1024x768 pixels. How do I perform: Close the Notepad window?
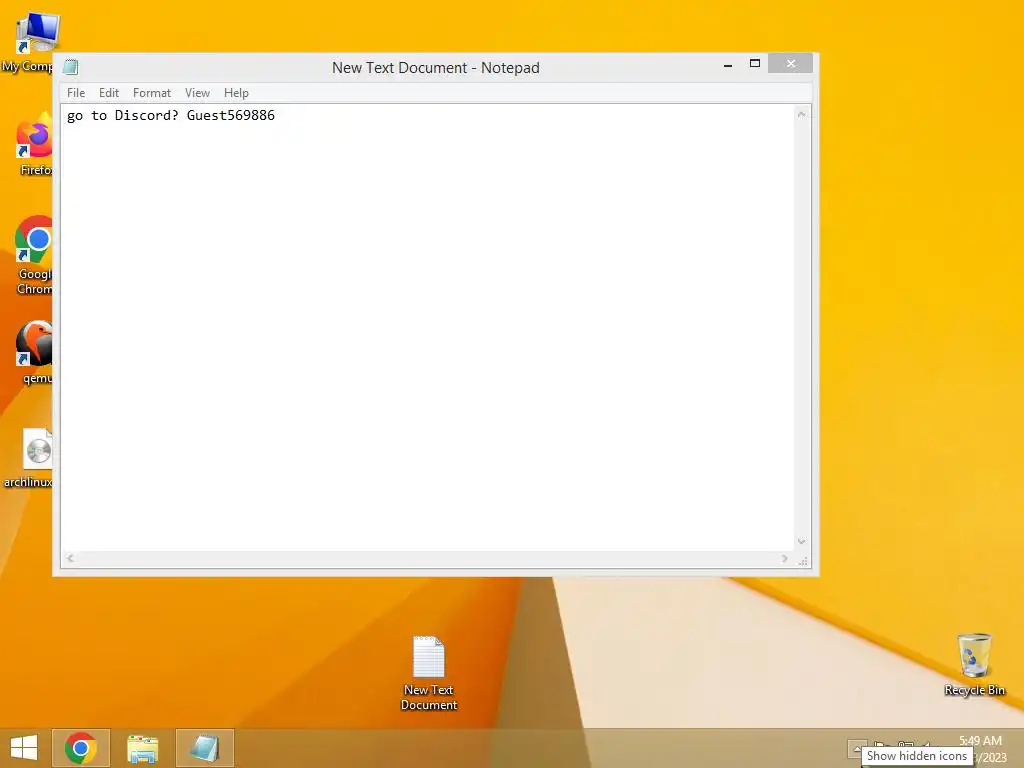[791, 63]
